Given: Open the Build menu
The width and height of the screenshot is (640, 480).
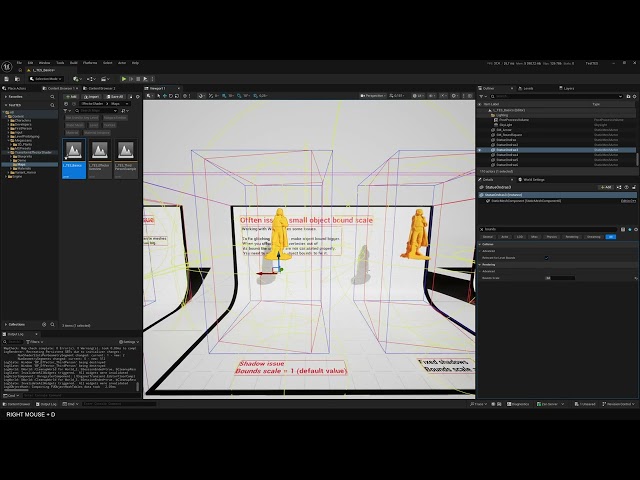Looking at the screenshot, I should coord(73,63).
